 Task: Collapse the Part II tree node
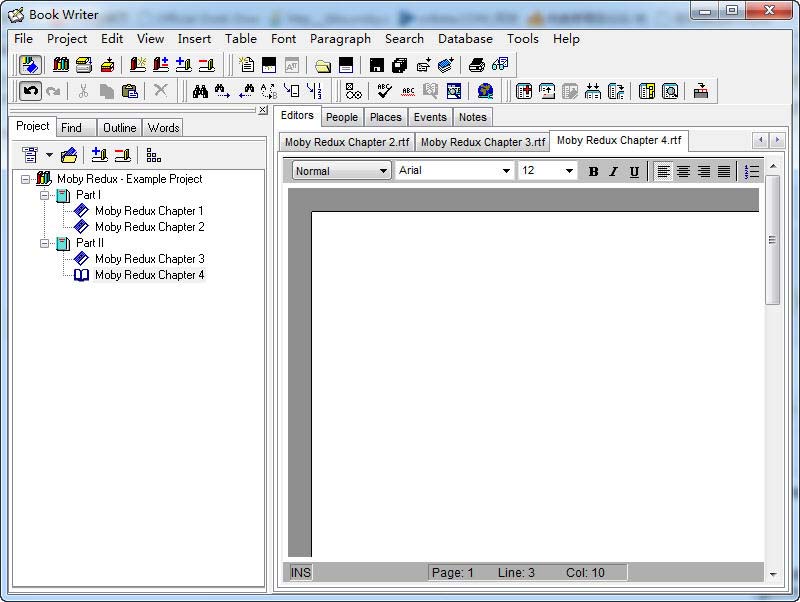pos(45,243)
